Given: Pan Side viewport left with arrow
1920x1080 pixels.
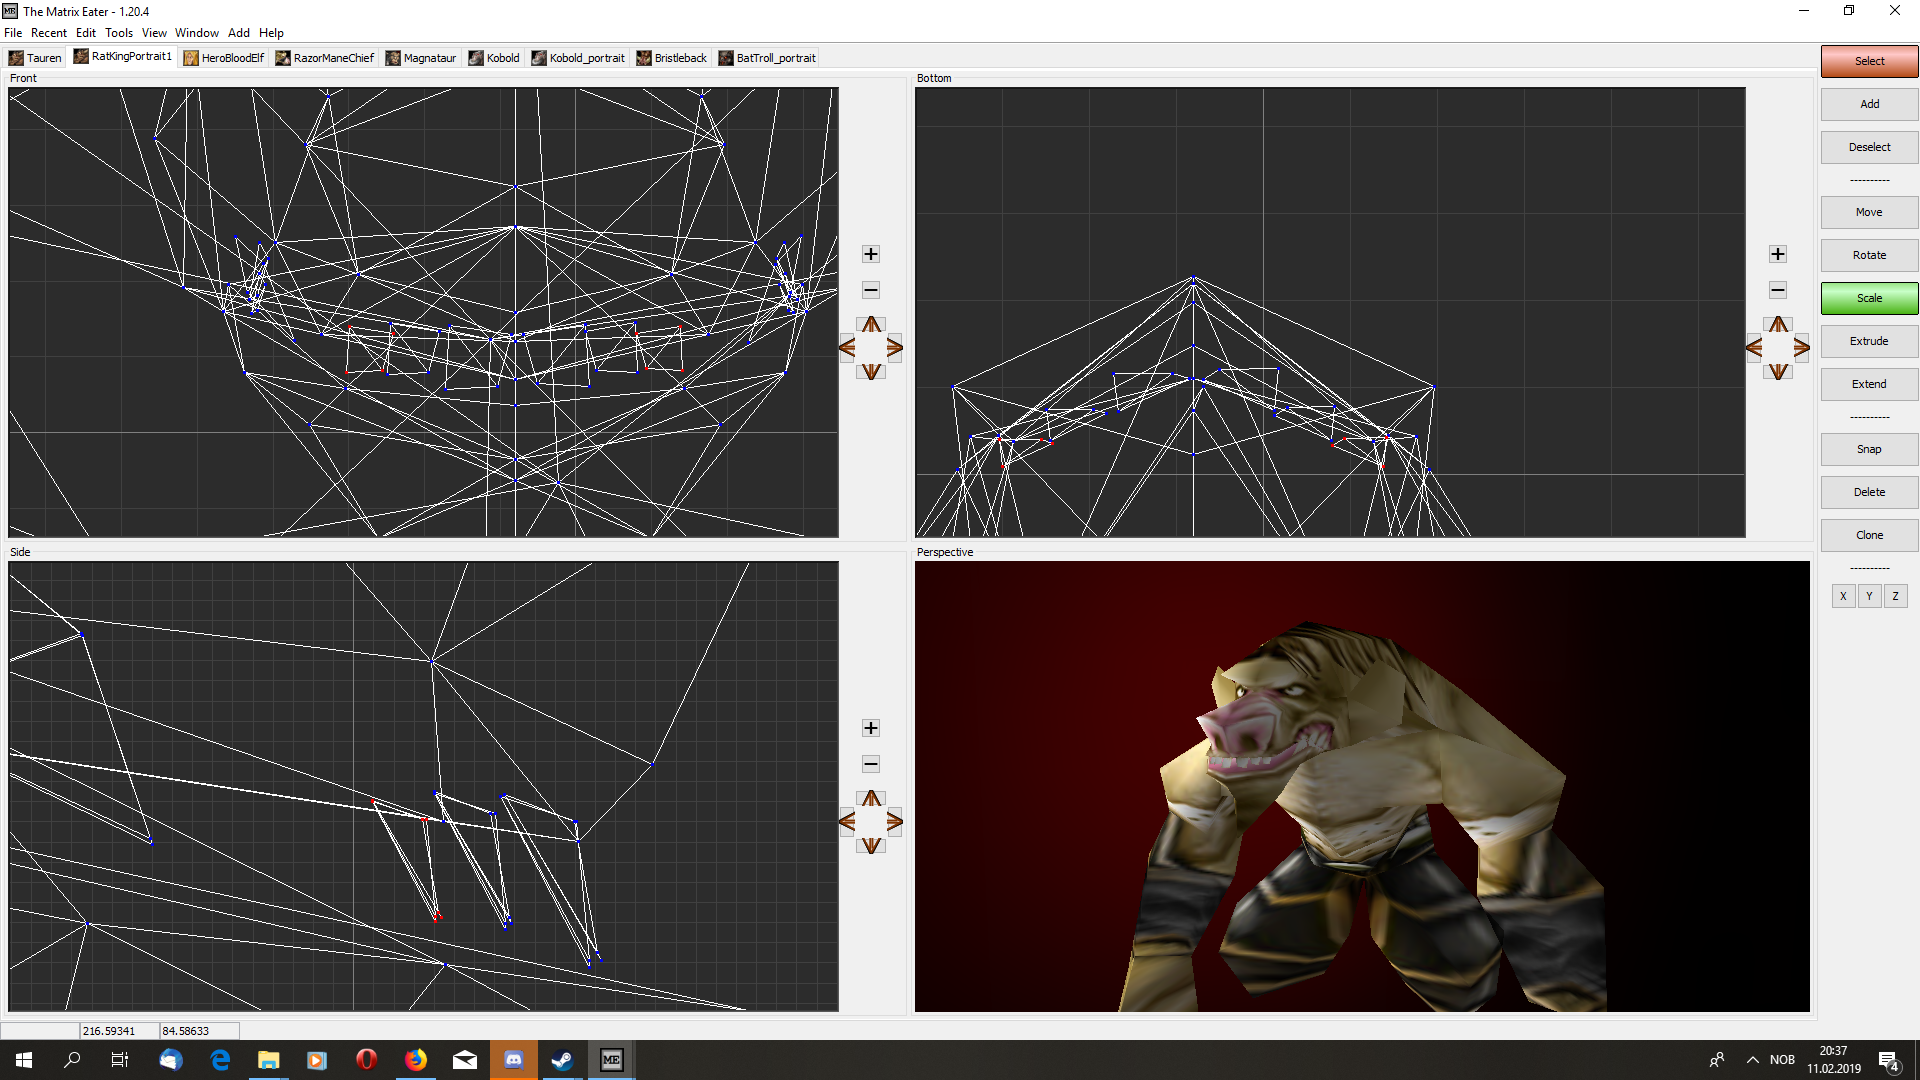Looking at the screenshot, I should click(847, 822).
